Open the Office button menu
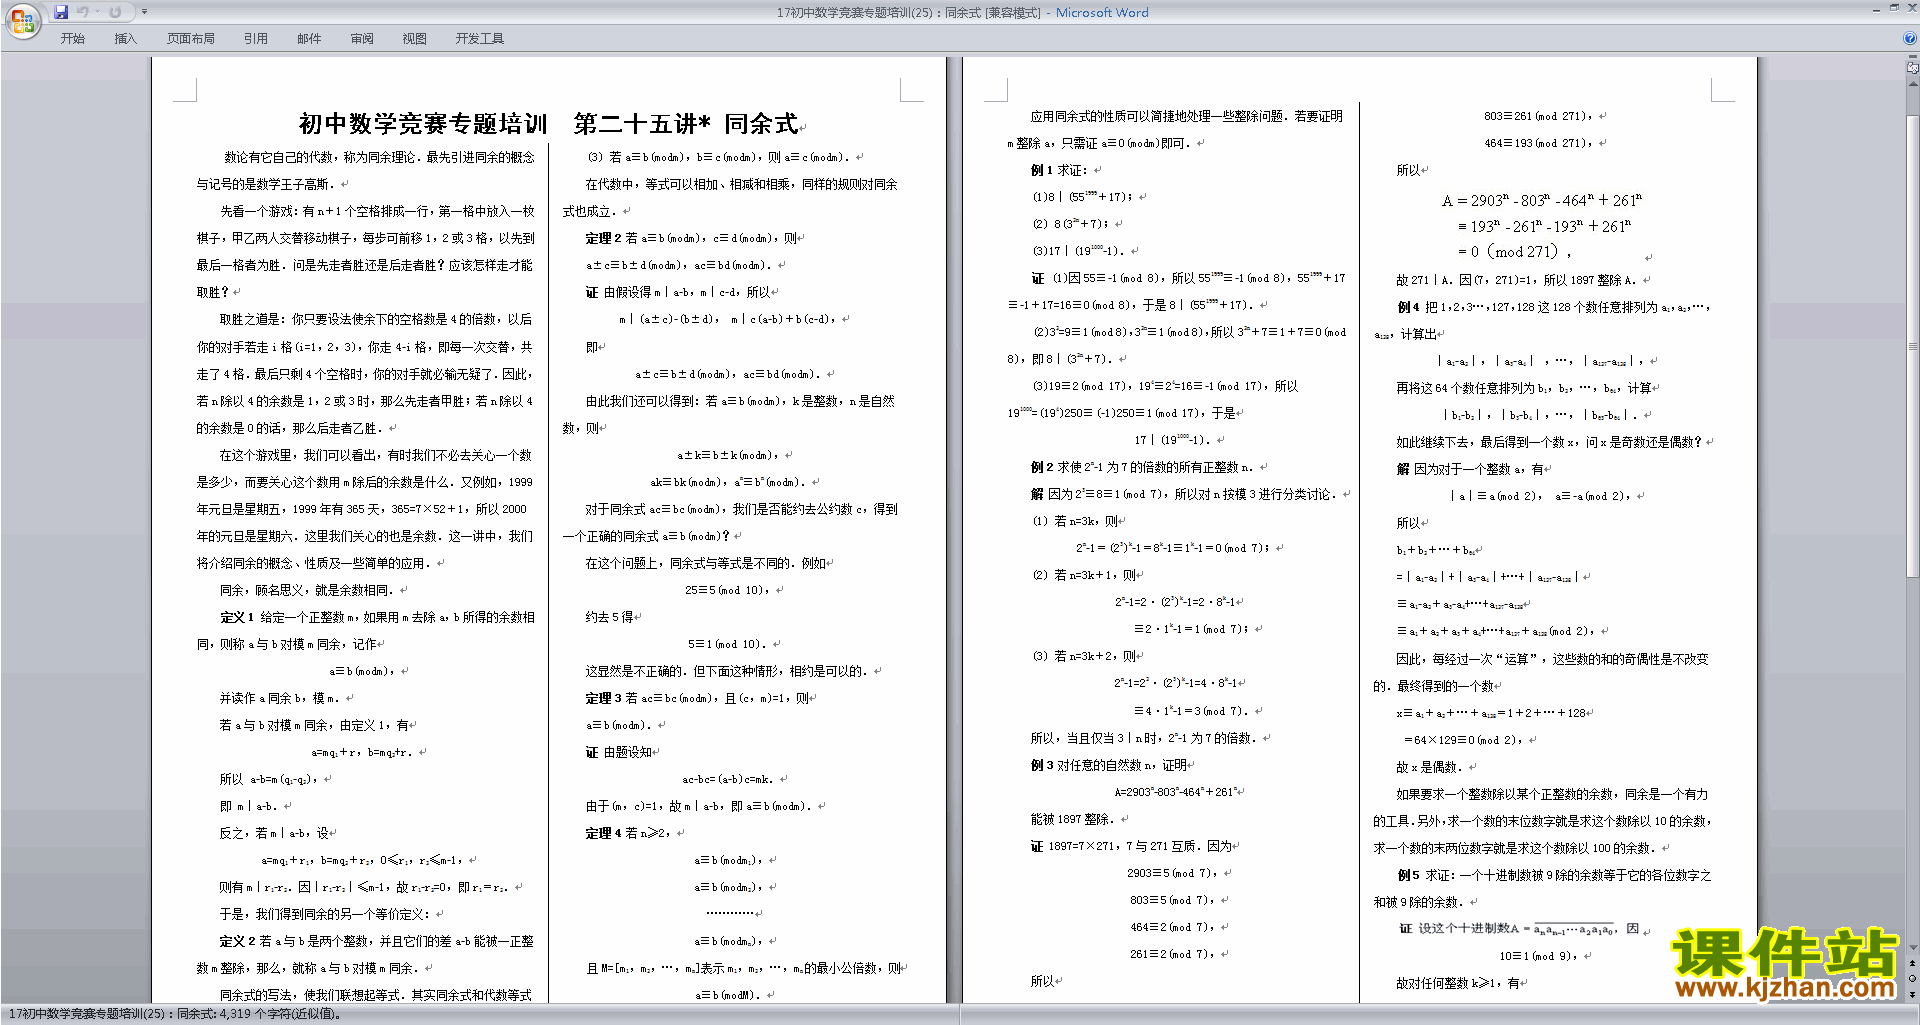This screenshot has width=1920, height=1025. point(22,20)
